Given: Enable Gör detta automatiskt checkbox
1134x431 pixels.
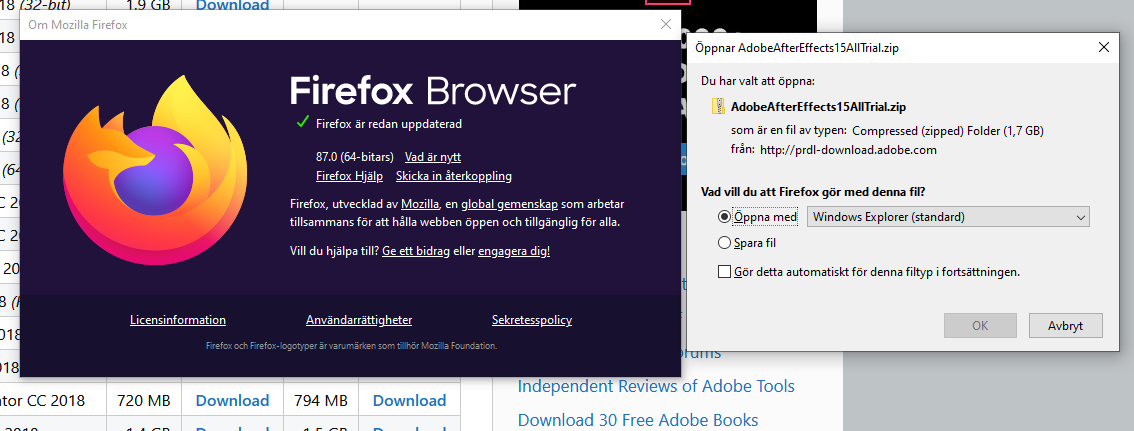Looking at the screenshot, I should point(725,271).
